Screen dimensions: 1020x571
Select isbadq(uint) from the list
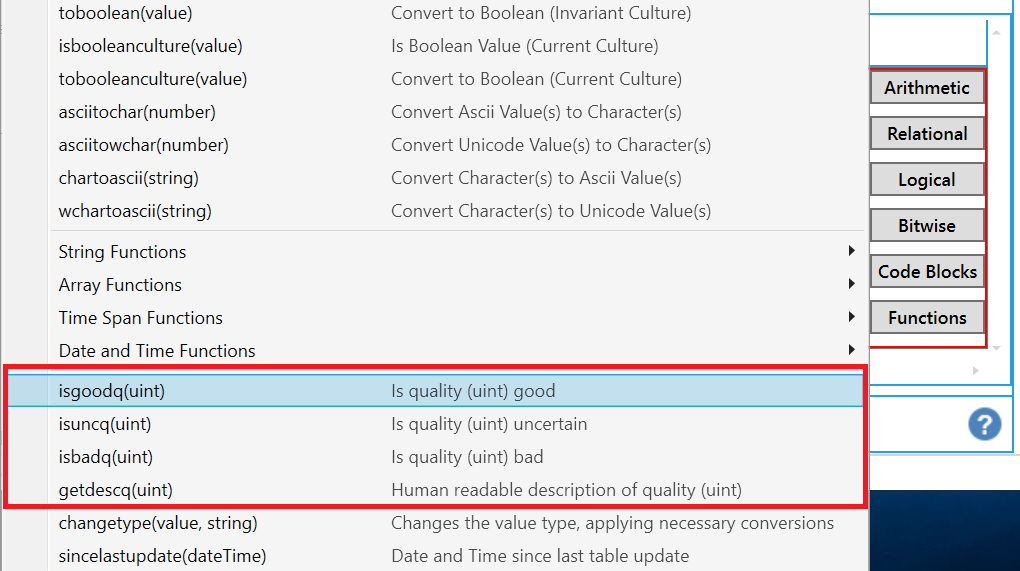(x=106, y=457)
